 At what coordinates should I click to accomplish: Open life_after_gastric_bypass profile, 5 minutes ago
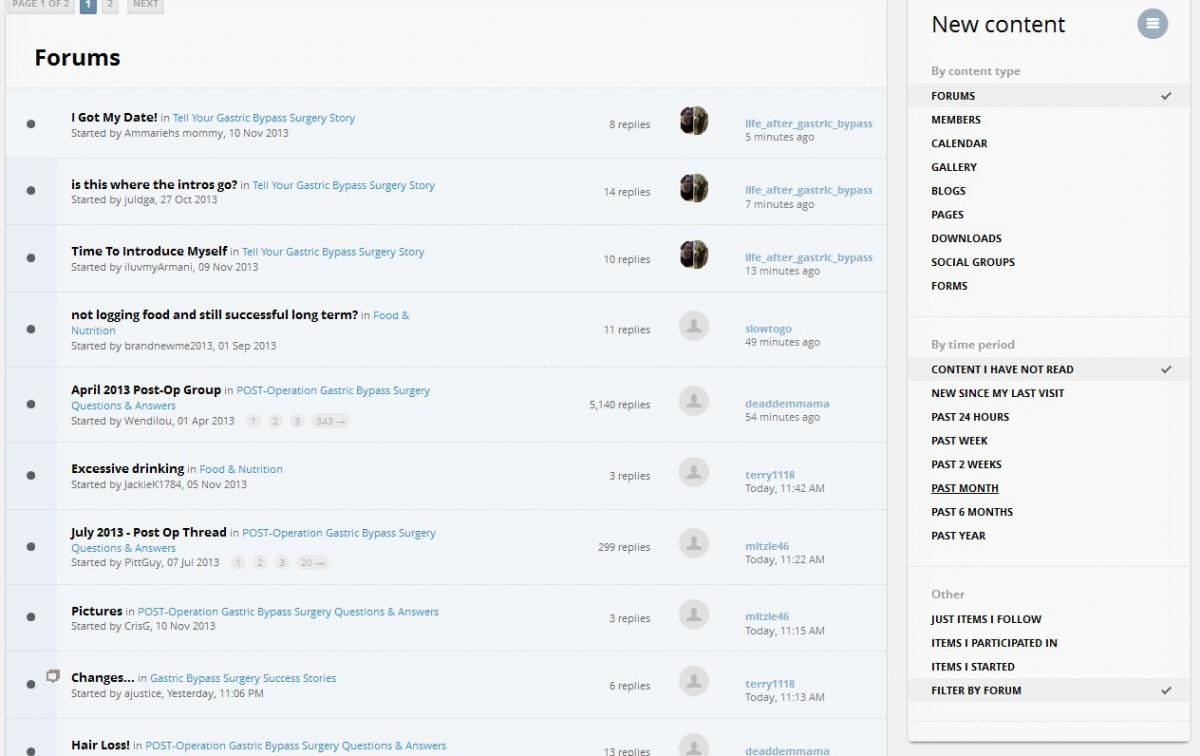[x=809, y=124]
